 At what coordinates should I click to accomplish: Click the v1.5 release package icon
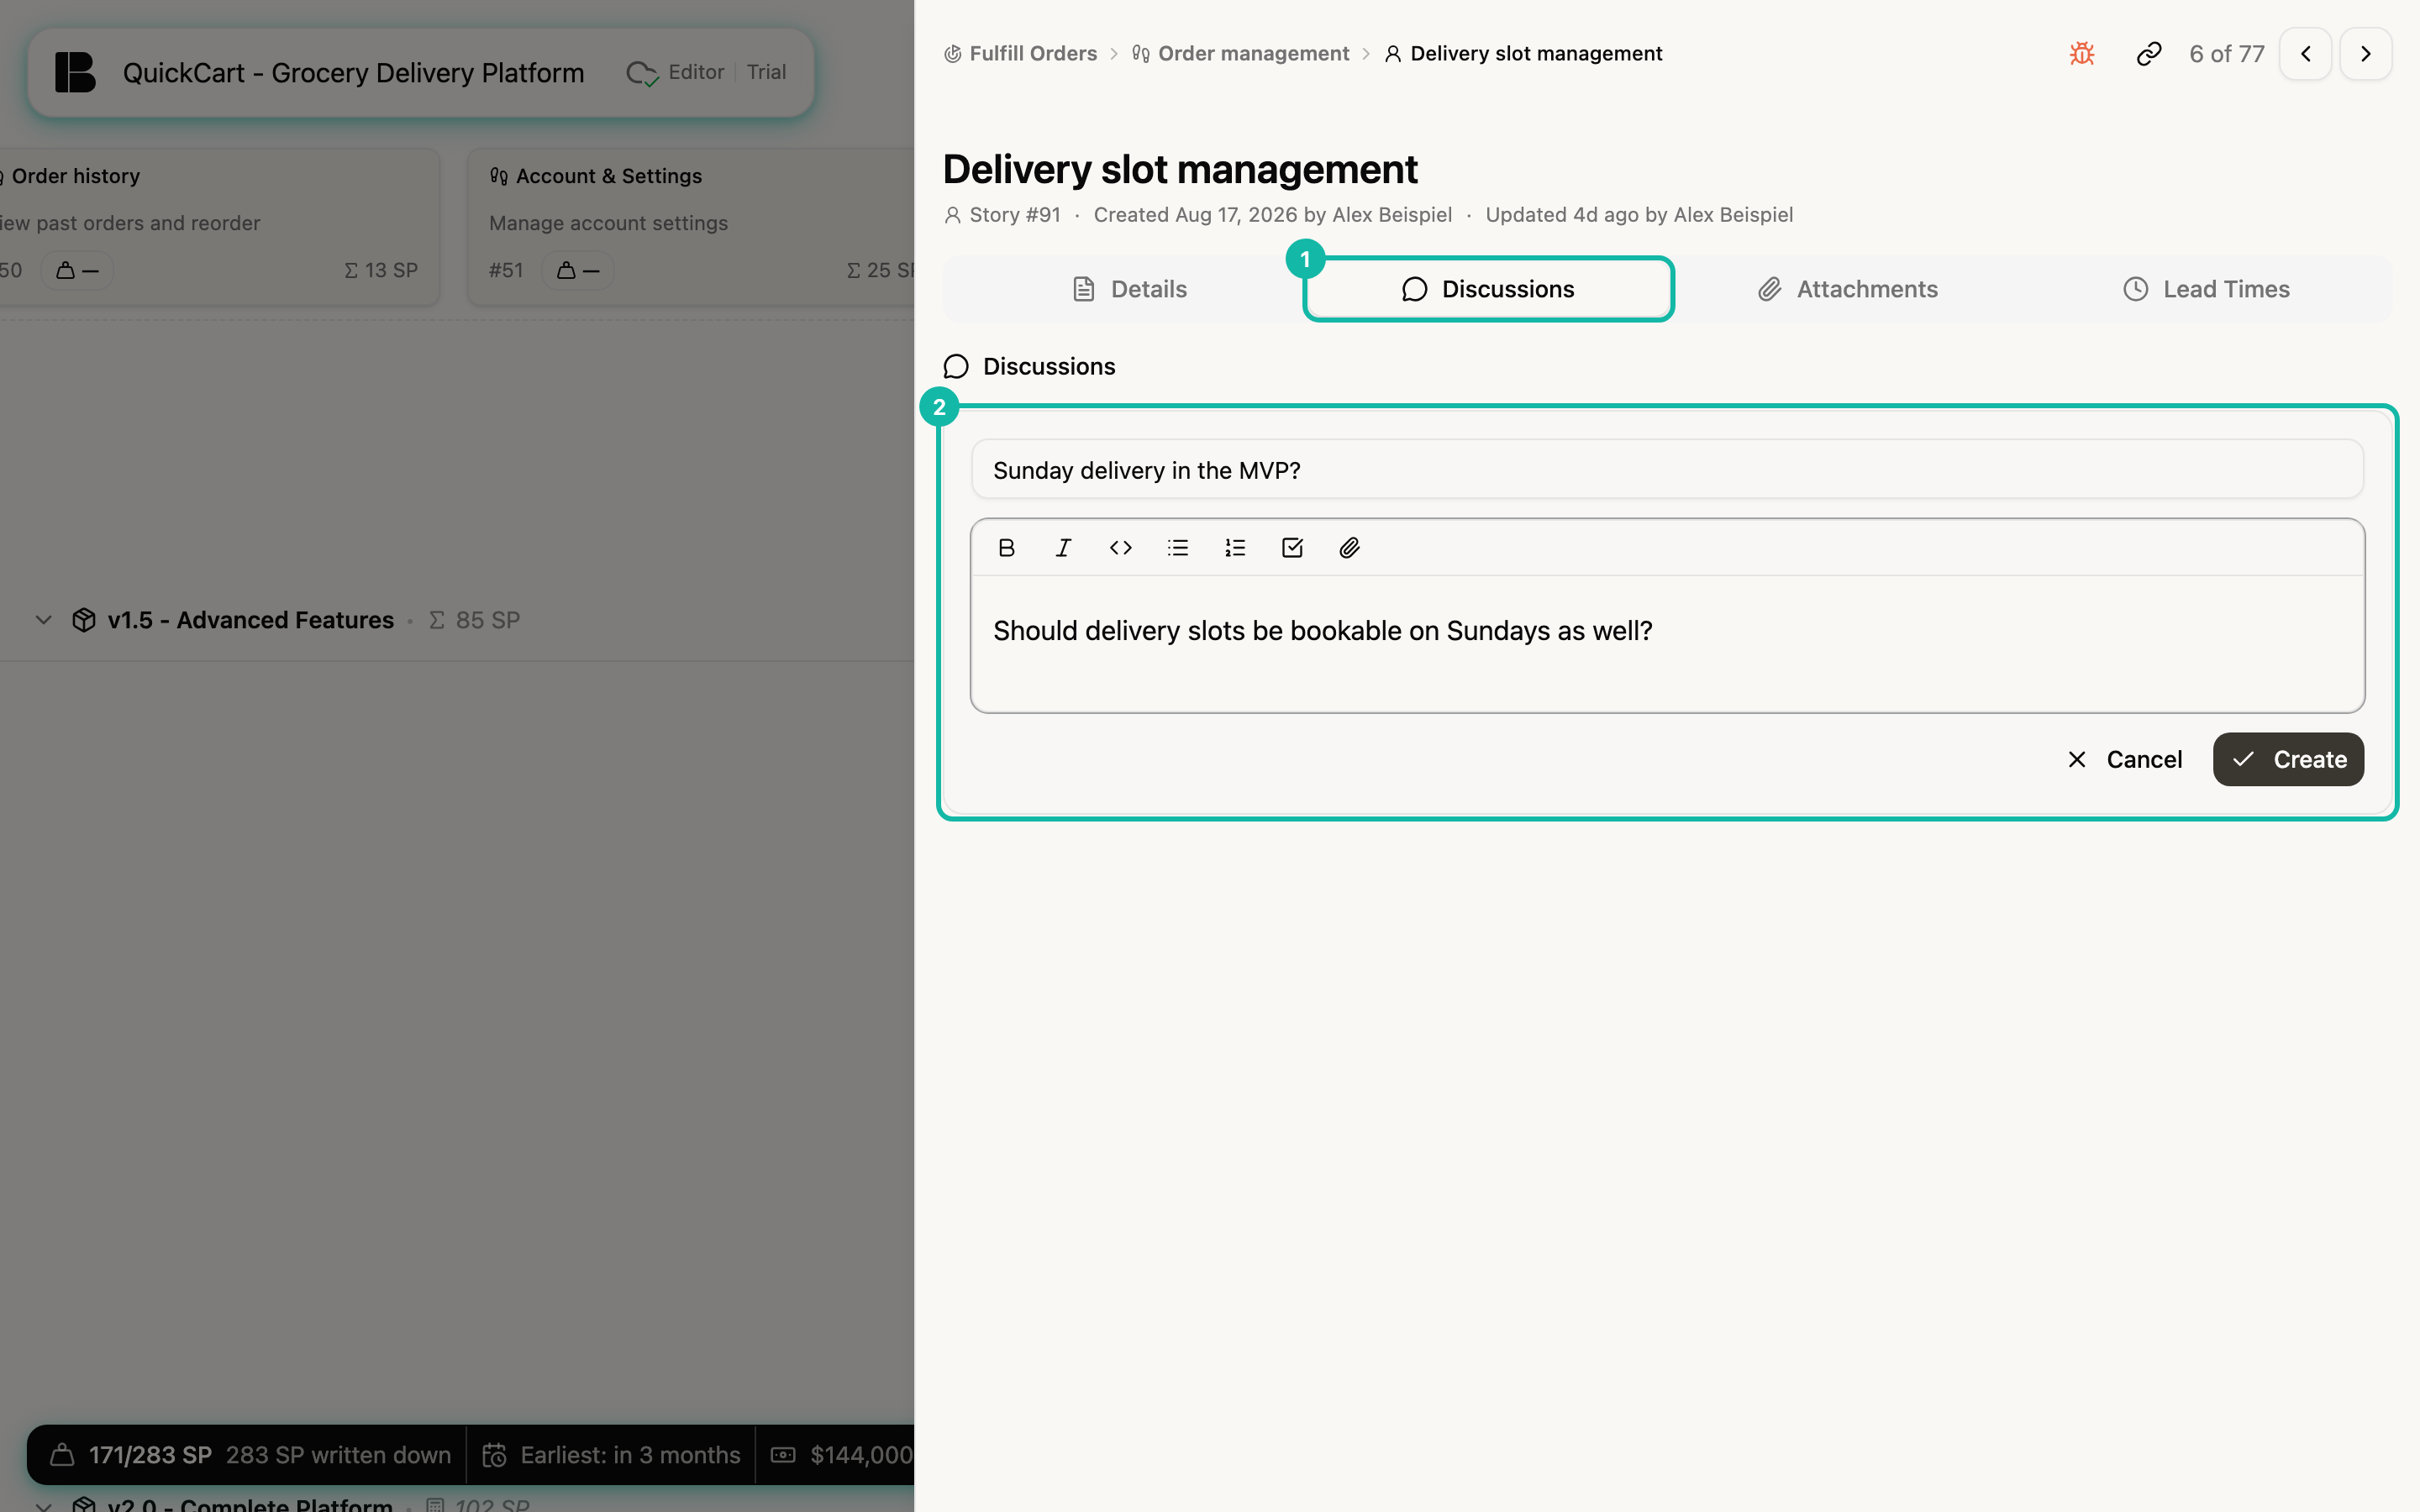pyautogui.click(x=84, y=620)
